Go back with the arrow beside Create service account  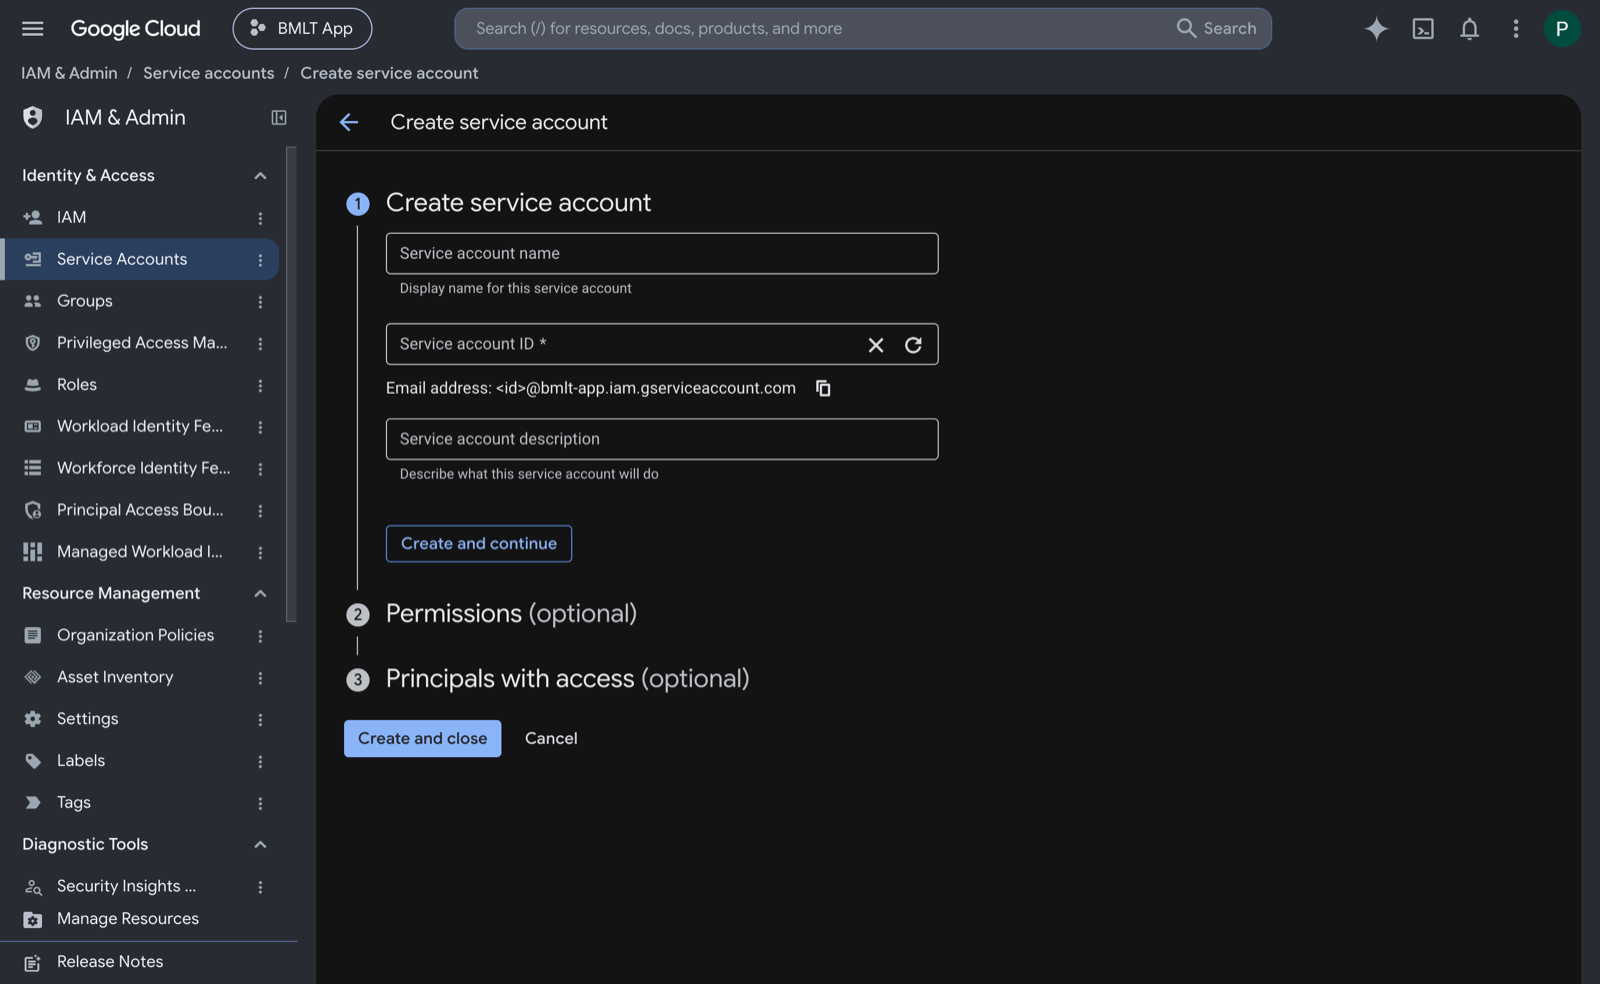coord(349,122)
